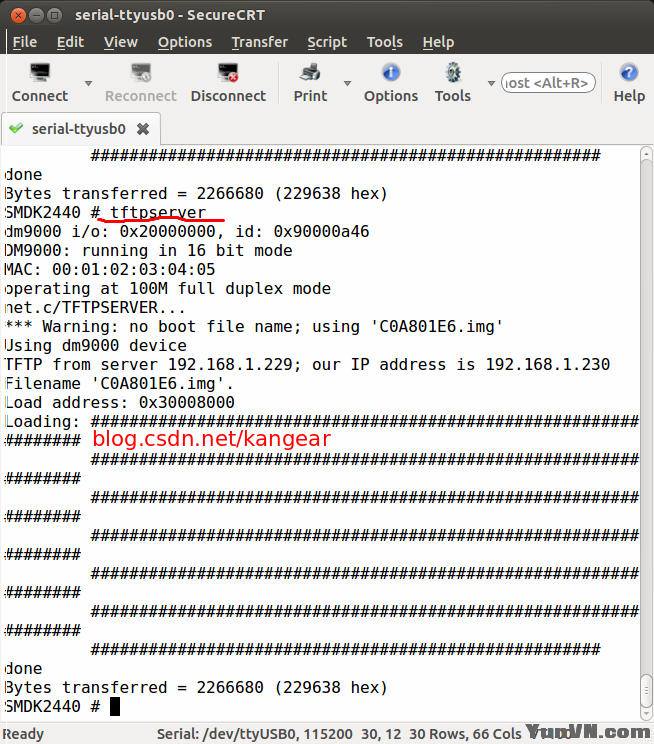Close the serial-ttyusb0 tab
The image size is (654, 744).
click(143, 129)
